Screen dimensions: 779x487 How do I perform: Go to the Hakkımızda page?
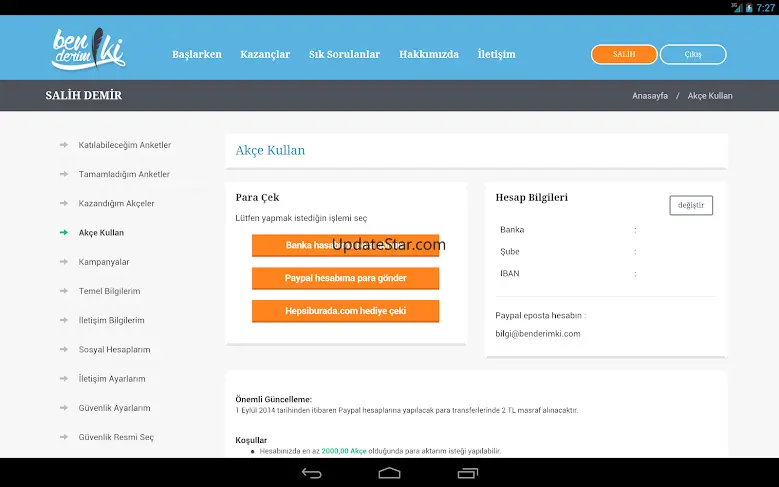click(429, 54)
